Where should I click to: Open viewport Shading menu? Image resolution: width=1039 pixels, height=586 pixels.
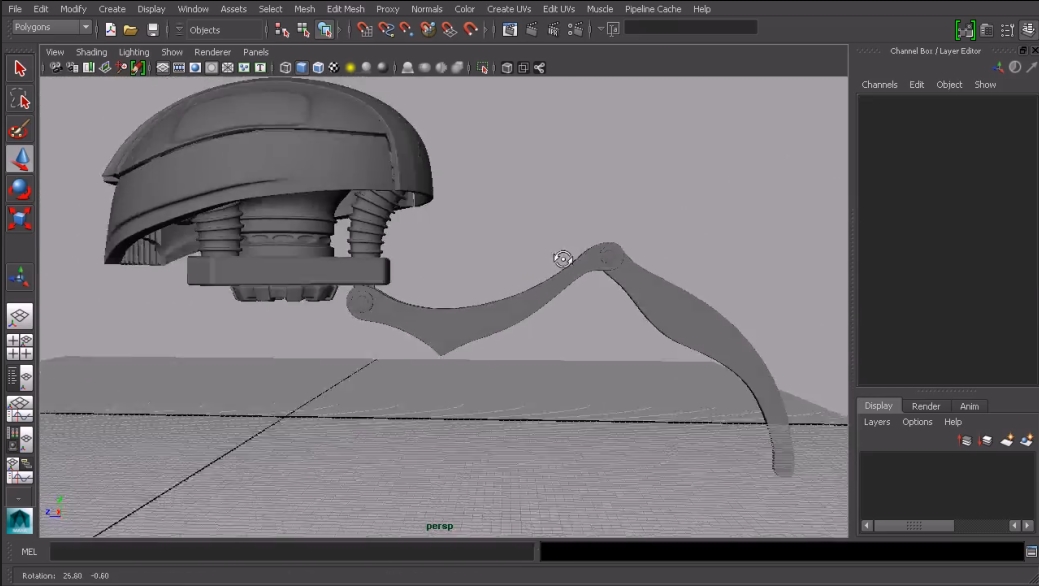pyautogui.click(x=91, y=52)
